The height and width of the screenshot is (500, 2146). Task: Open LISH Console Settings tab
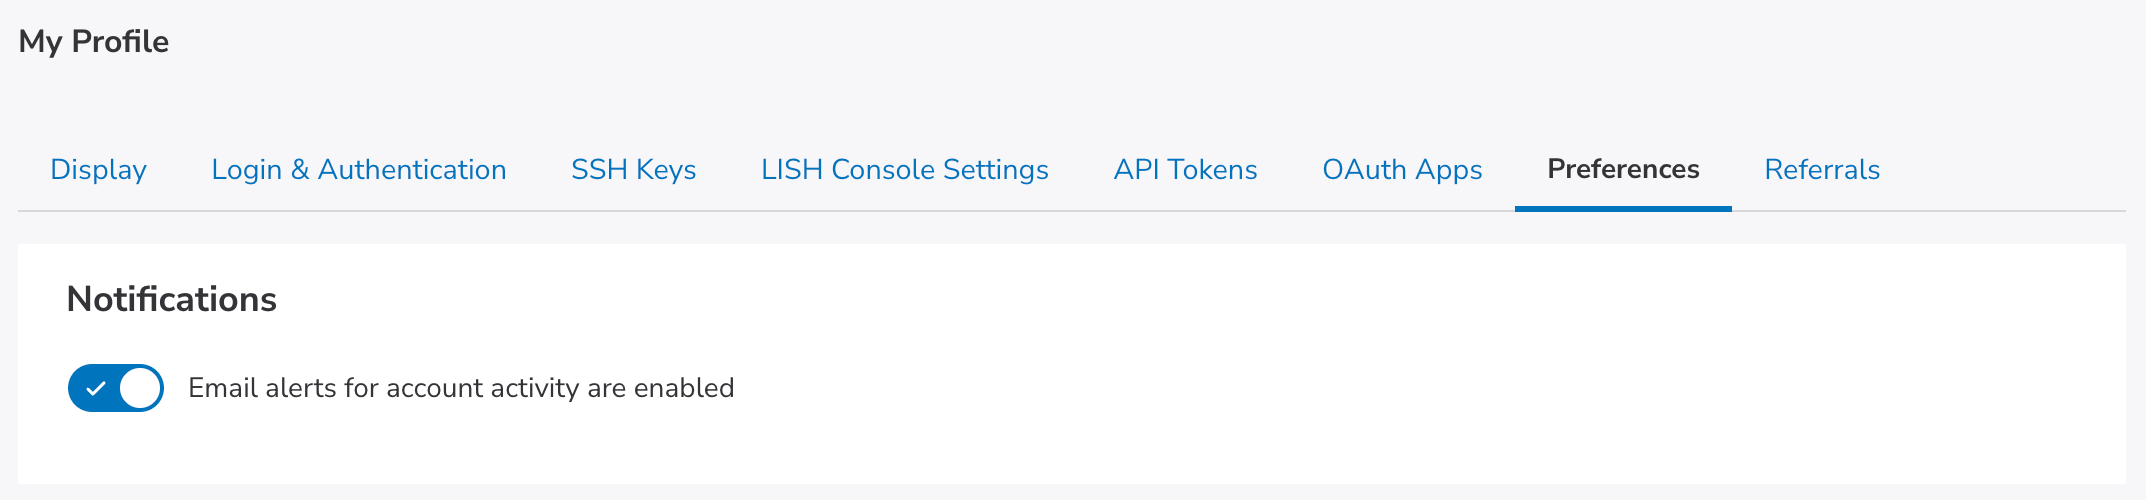point(904,170)
